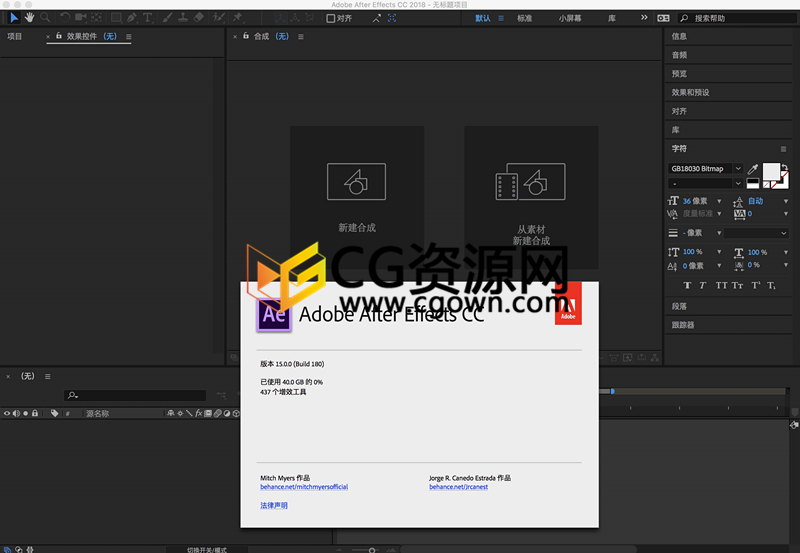Viewport: 800px width, 553px height.
Task: Open the tracking value 0 dropdown
Action: (786, 214)
